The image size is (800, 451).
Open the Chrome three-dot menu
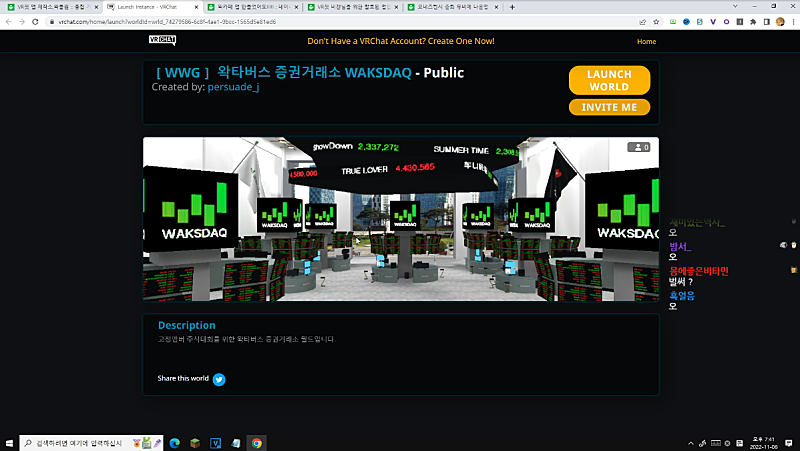[793, 22]
